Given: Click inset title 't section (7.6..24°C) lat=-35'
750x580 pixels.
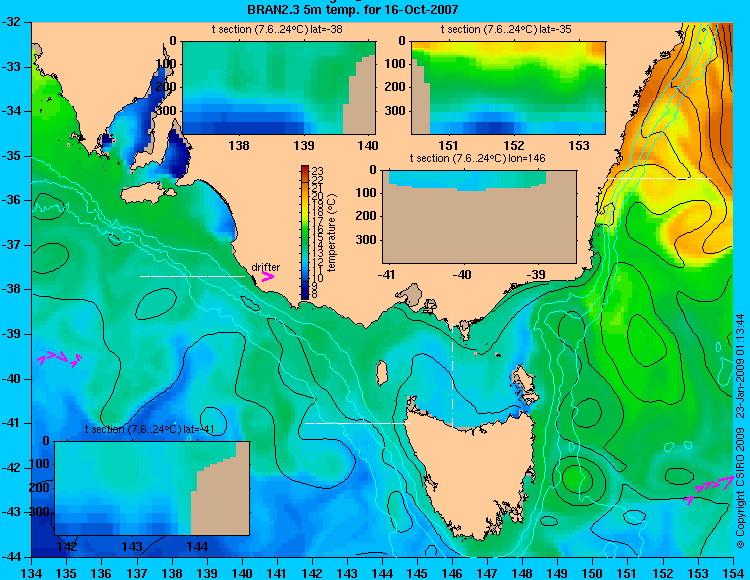Looking at the screenshot, I should [506, 29].
